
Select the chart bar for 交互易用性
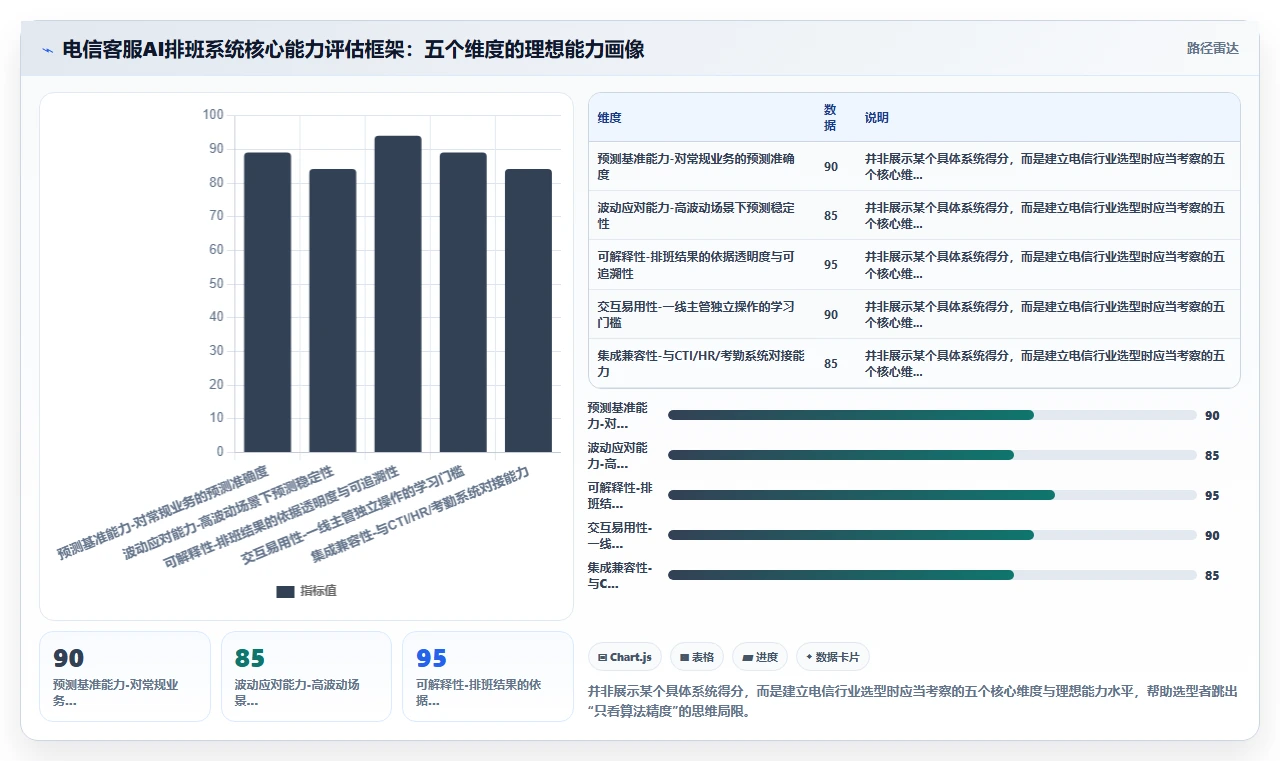click(463, 302)
